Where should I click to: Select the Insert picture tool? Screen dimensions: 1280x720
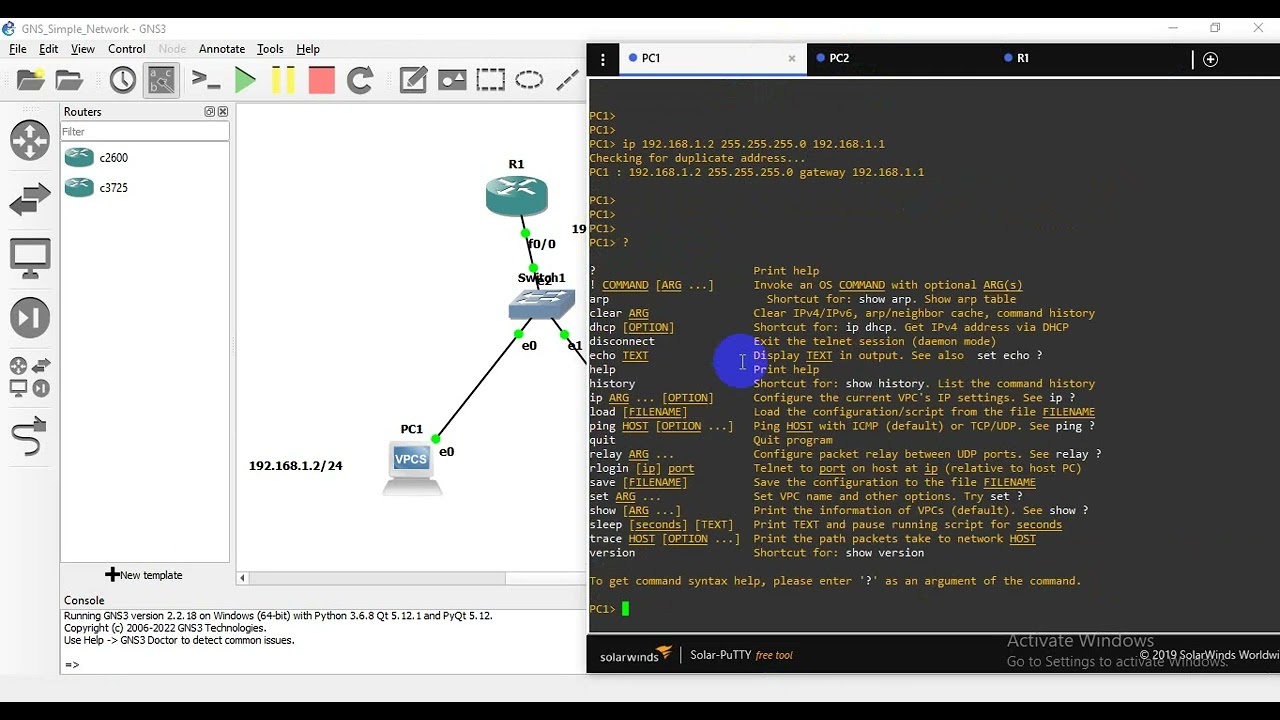[x=452, y=80]
